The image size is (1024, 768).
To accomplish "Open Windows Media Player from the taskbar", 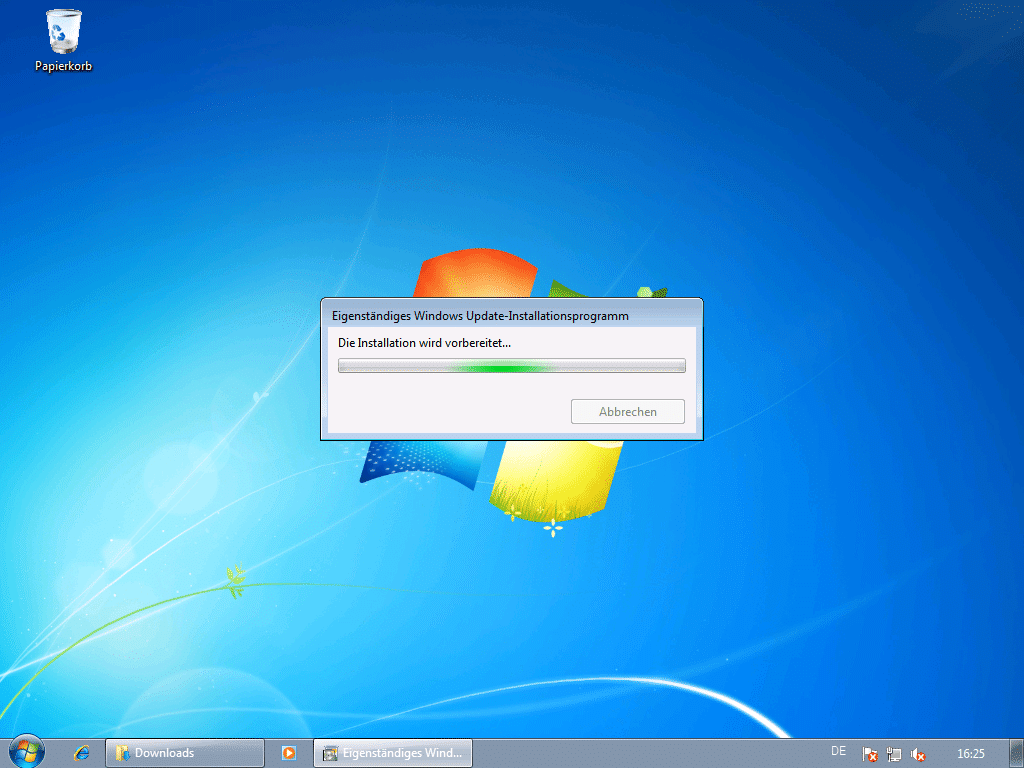I will [x=289, y=753].
